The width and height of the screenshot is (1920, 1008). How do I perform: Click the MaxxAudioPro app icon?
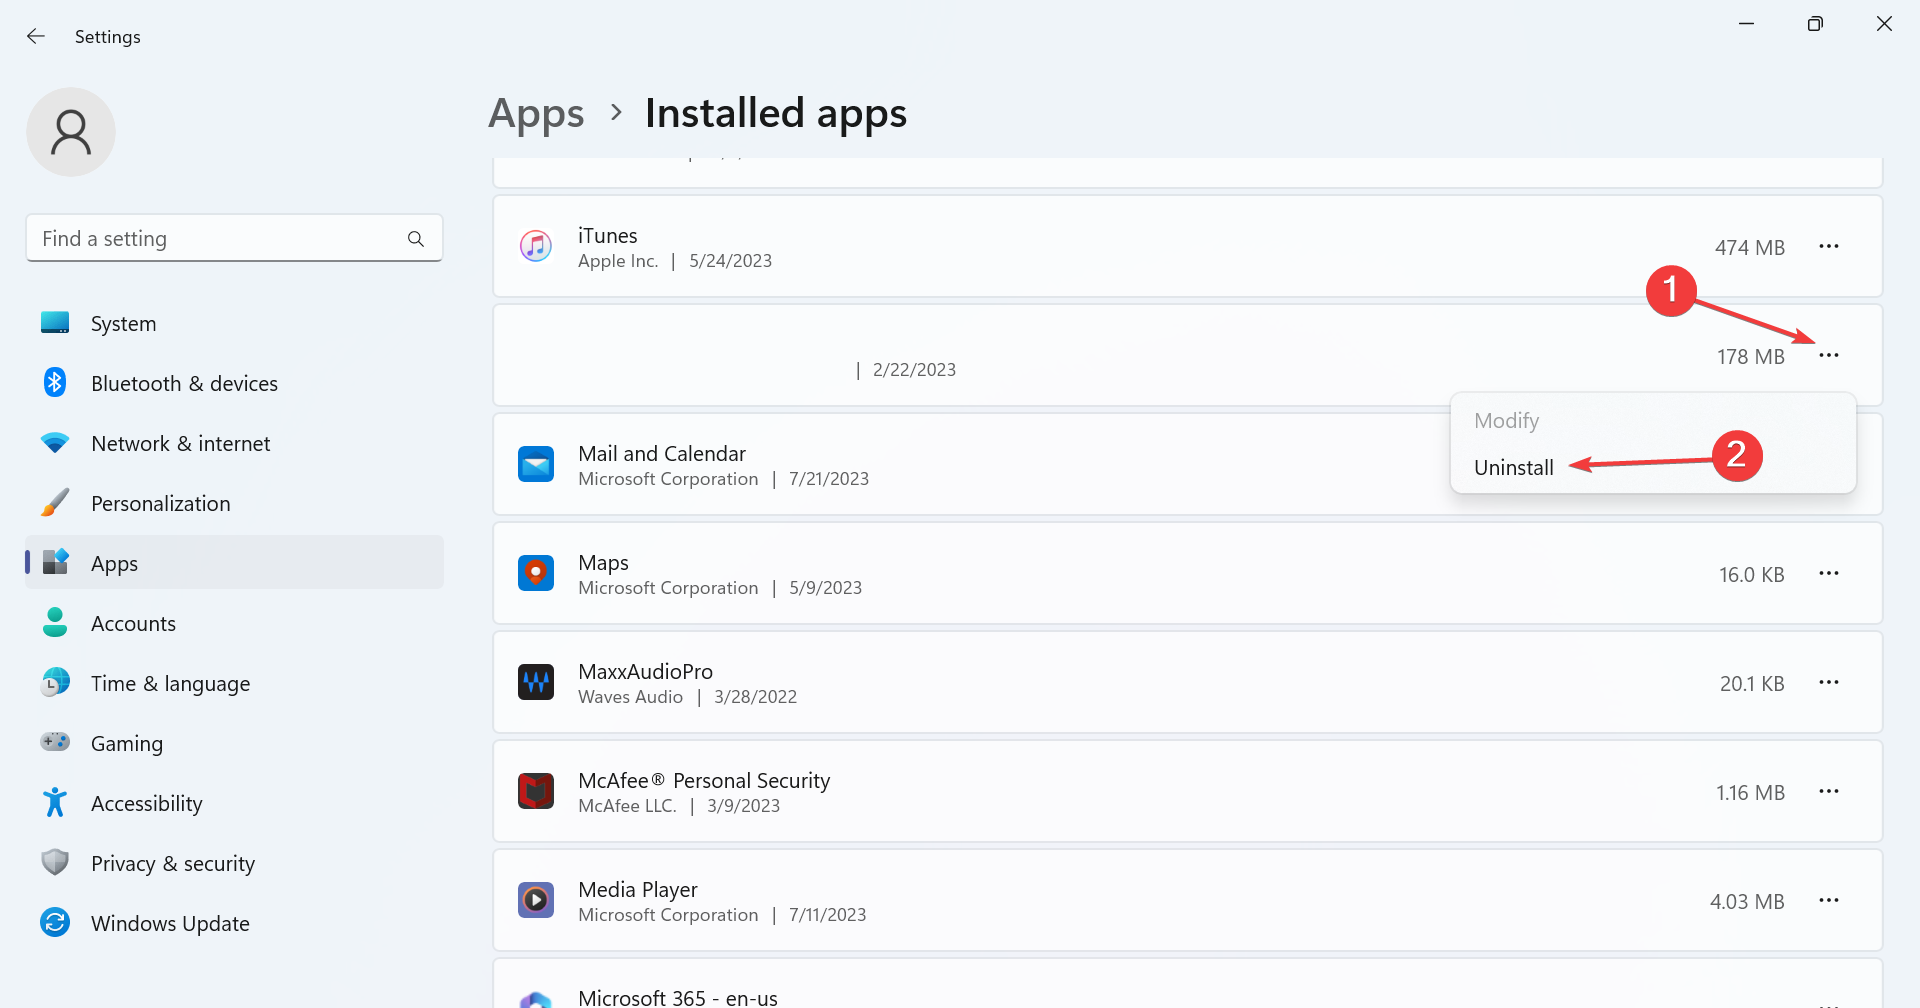click(x=536, y=682)
